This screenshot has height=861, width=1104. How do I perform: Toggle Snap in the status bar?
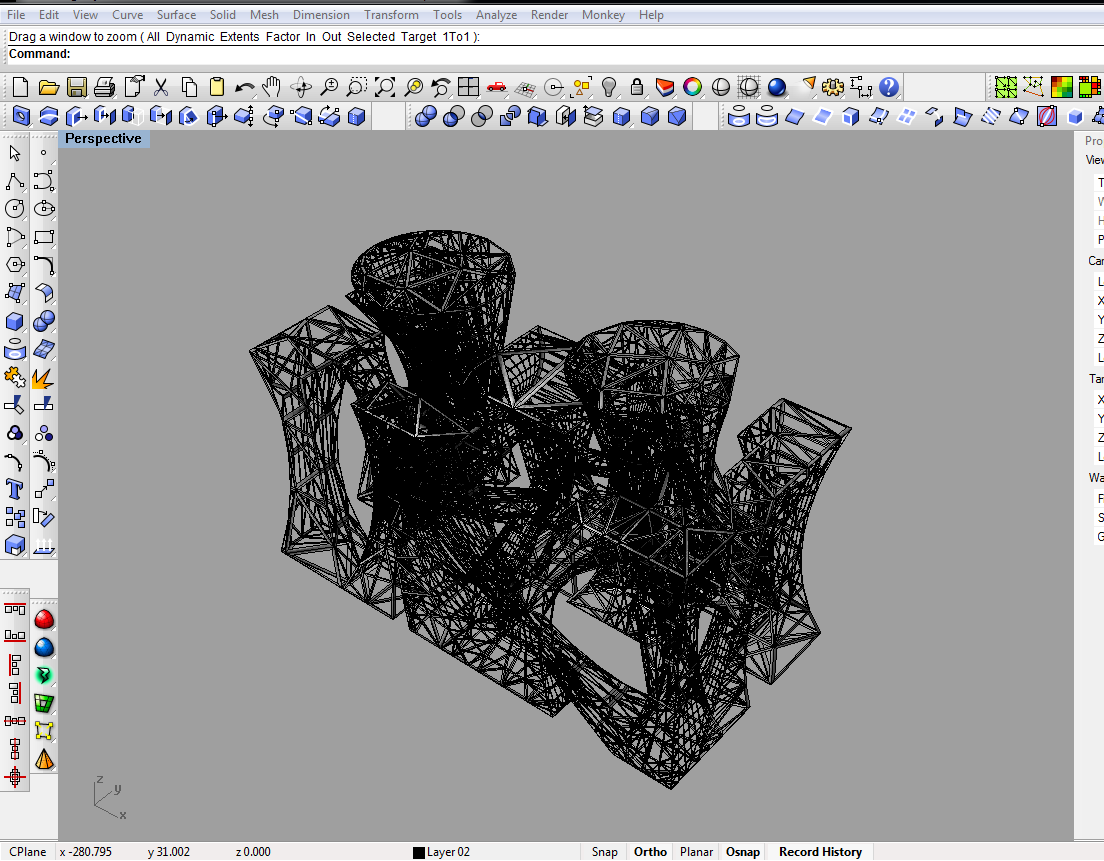point(604,852)
